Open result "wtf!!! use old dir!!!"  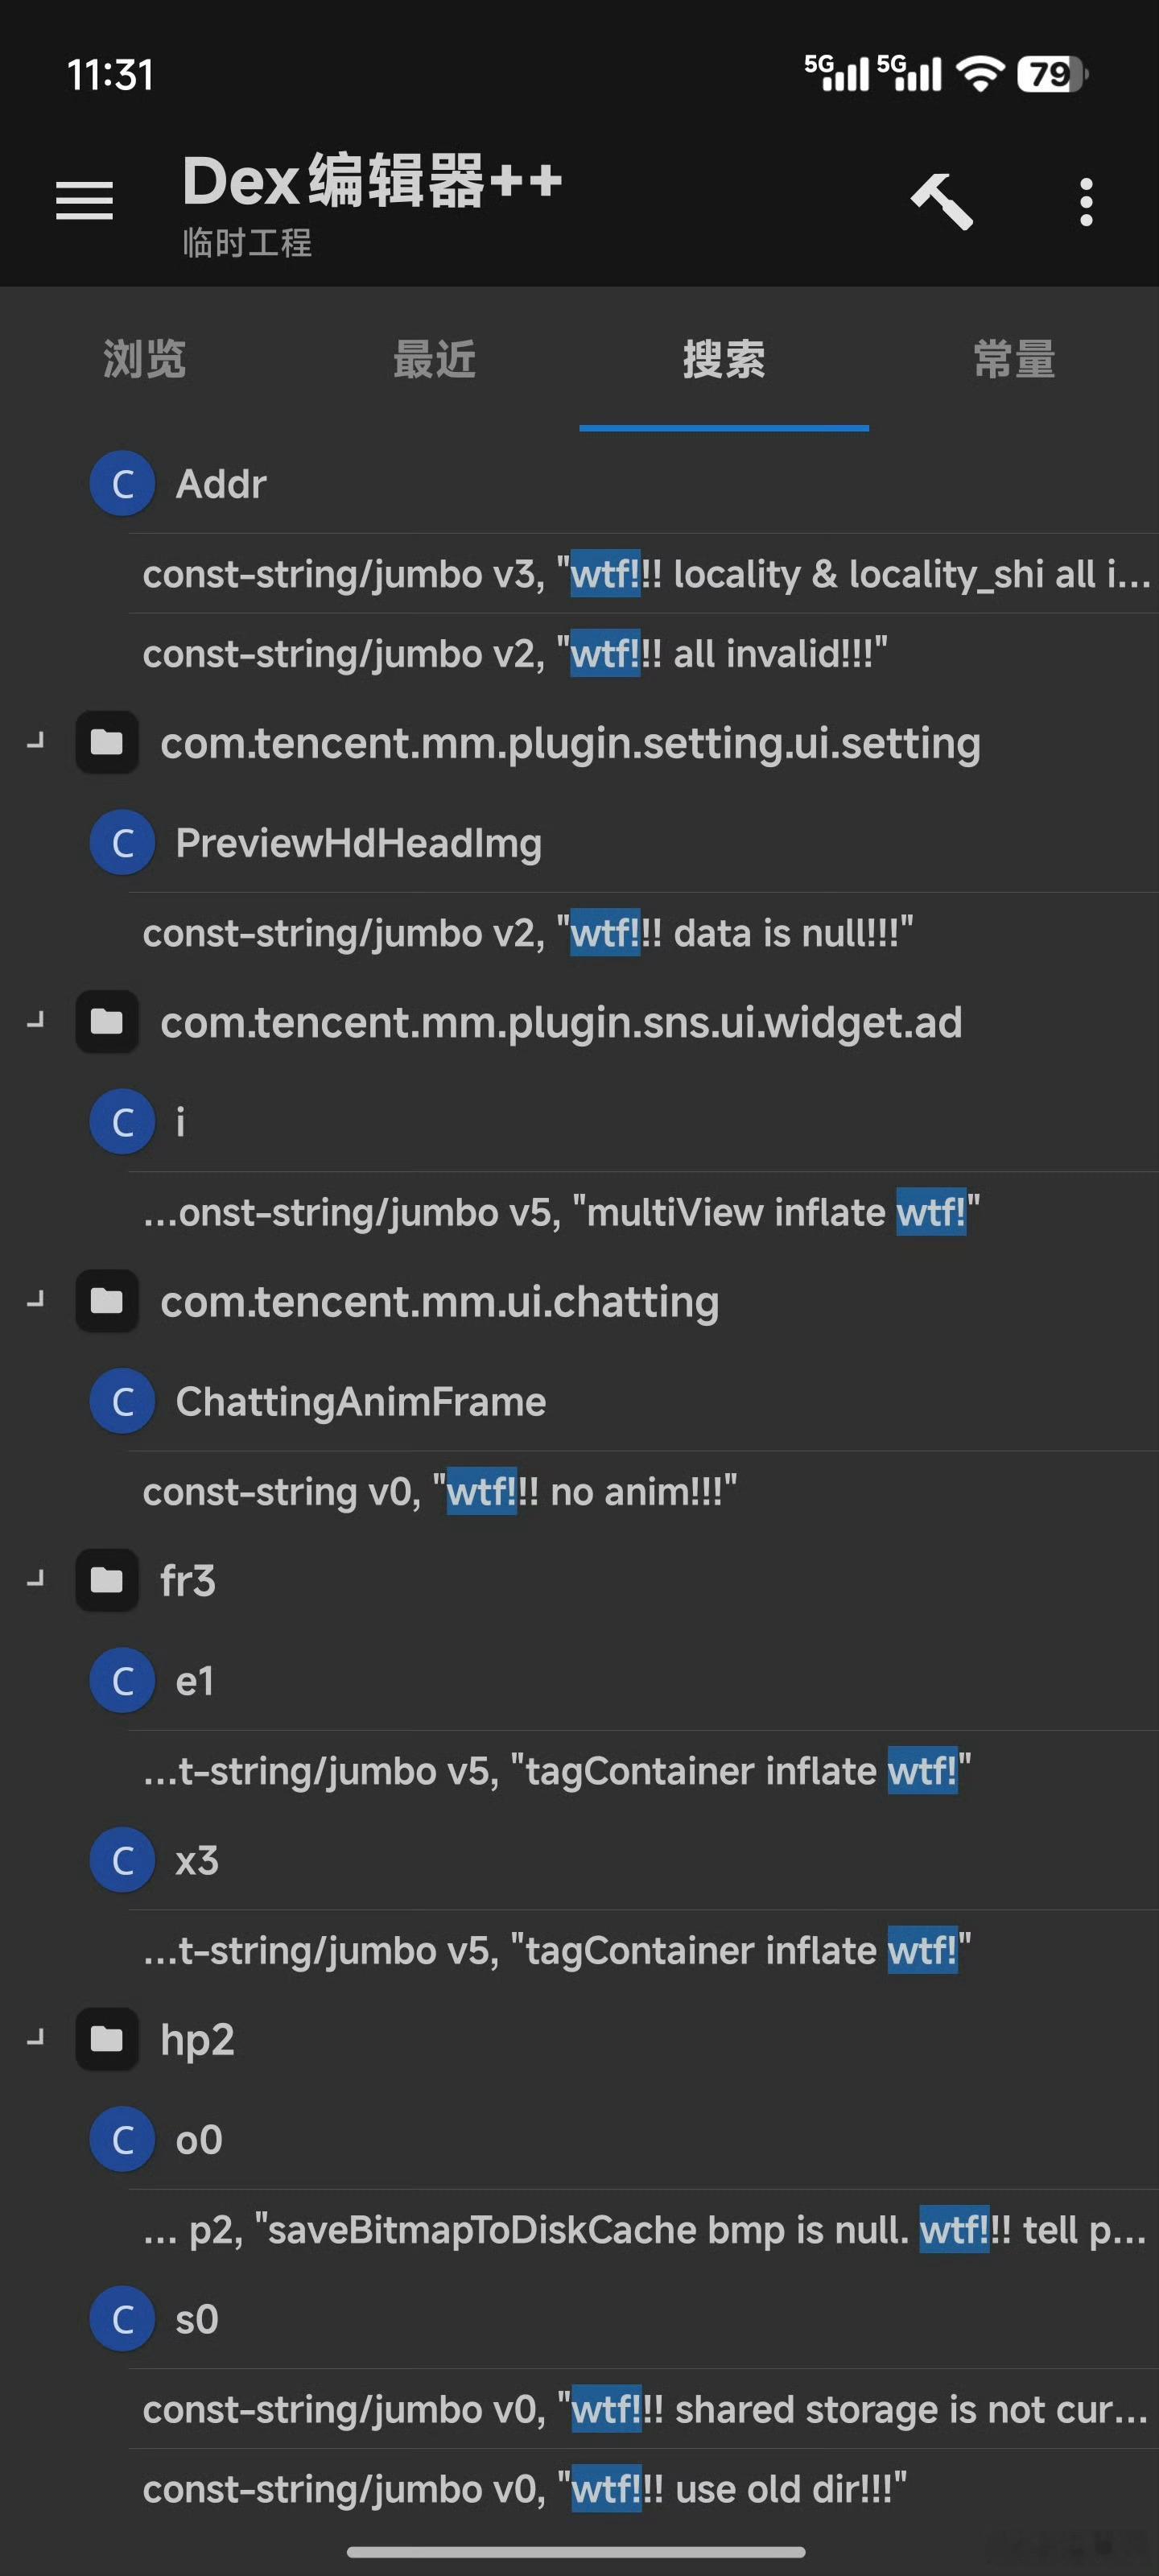pyautogui.click(x=643, y=2489)
